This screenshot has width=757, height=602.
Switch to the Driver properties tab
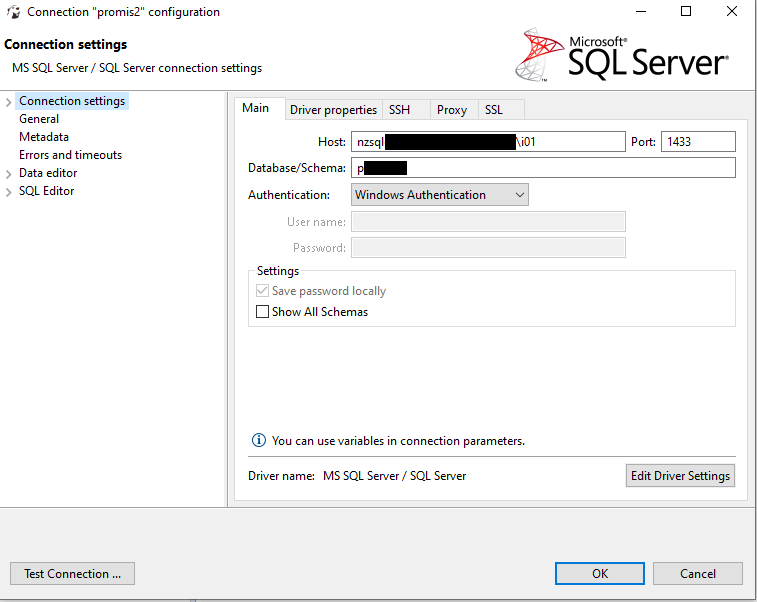(333, 110)
